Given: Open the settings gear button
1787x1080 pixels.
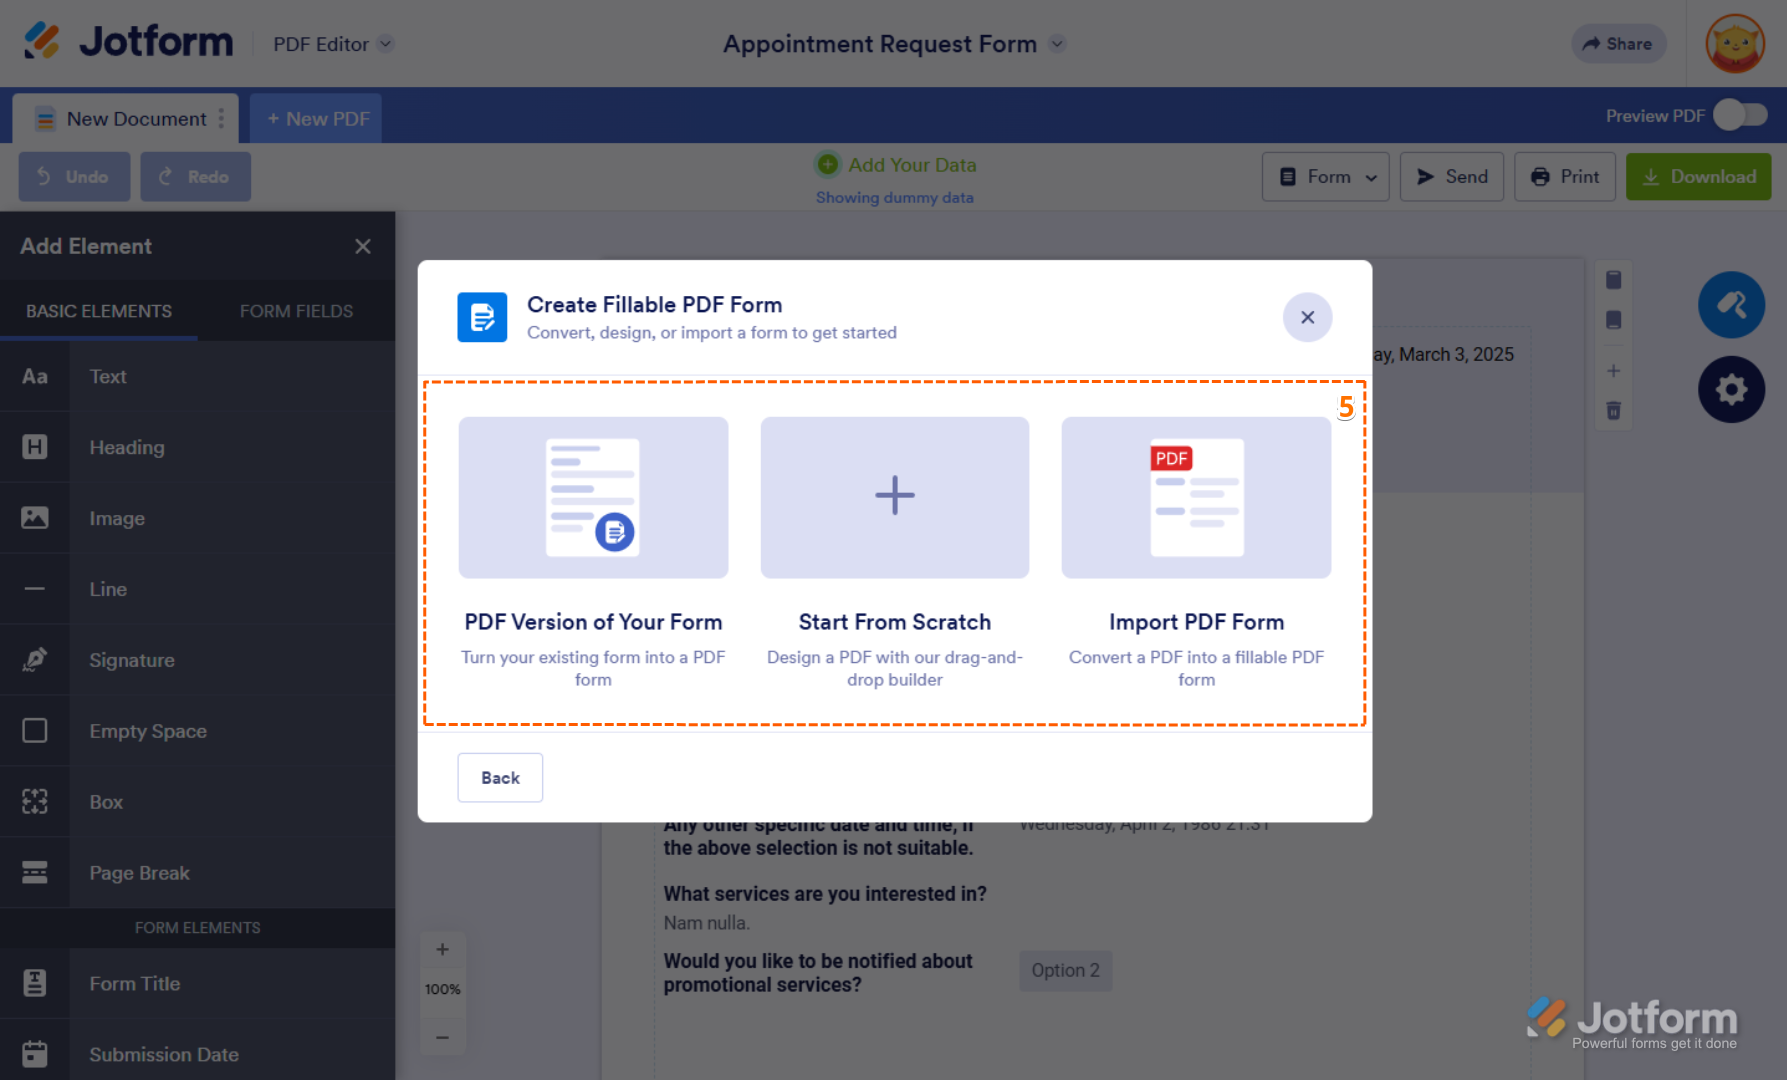Looking at the screenshot, I should click(x=1731, y=389).
